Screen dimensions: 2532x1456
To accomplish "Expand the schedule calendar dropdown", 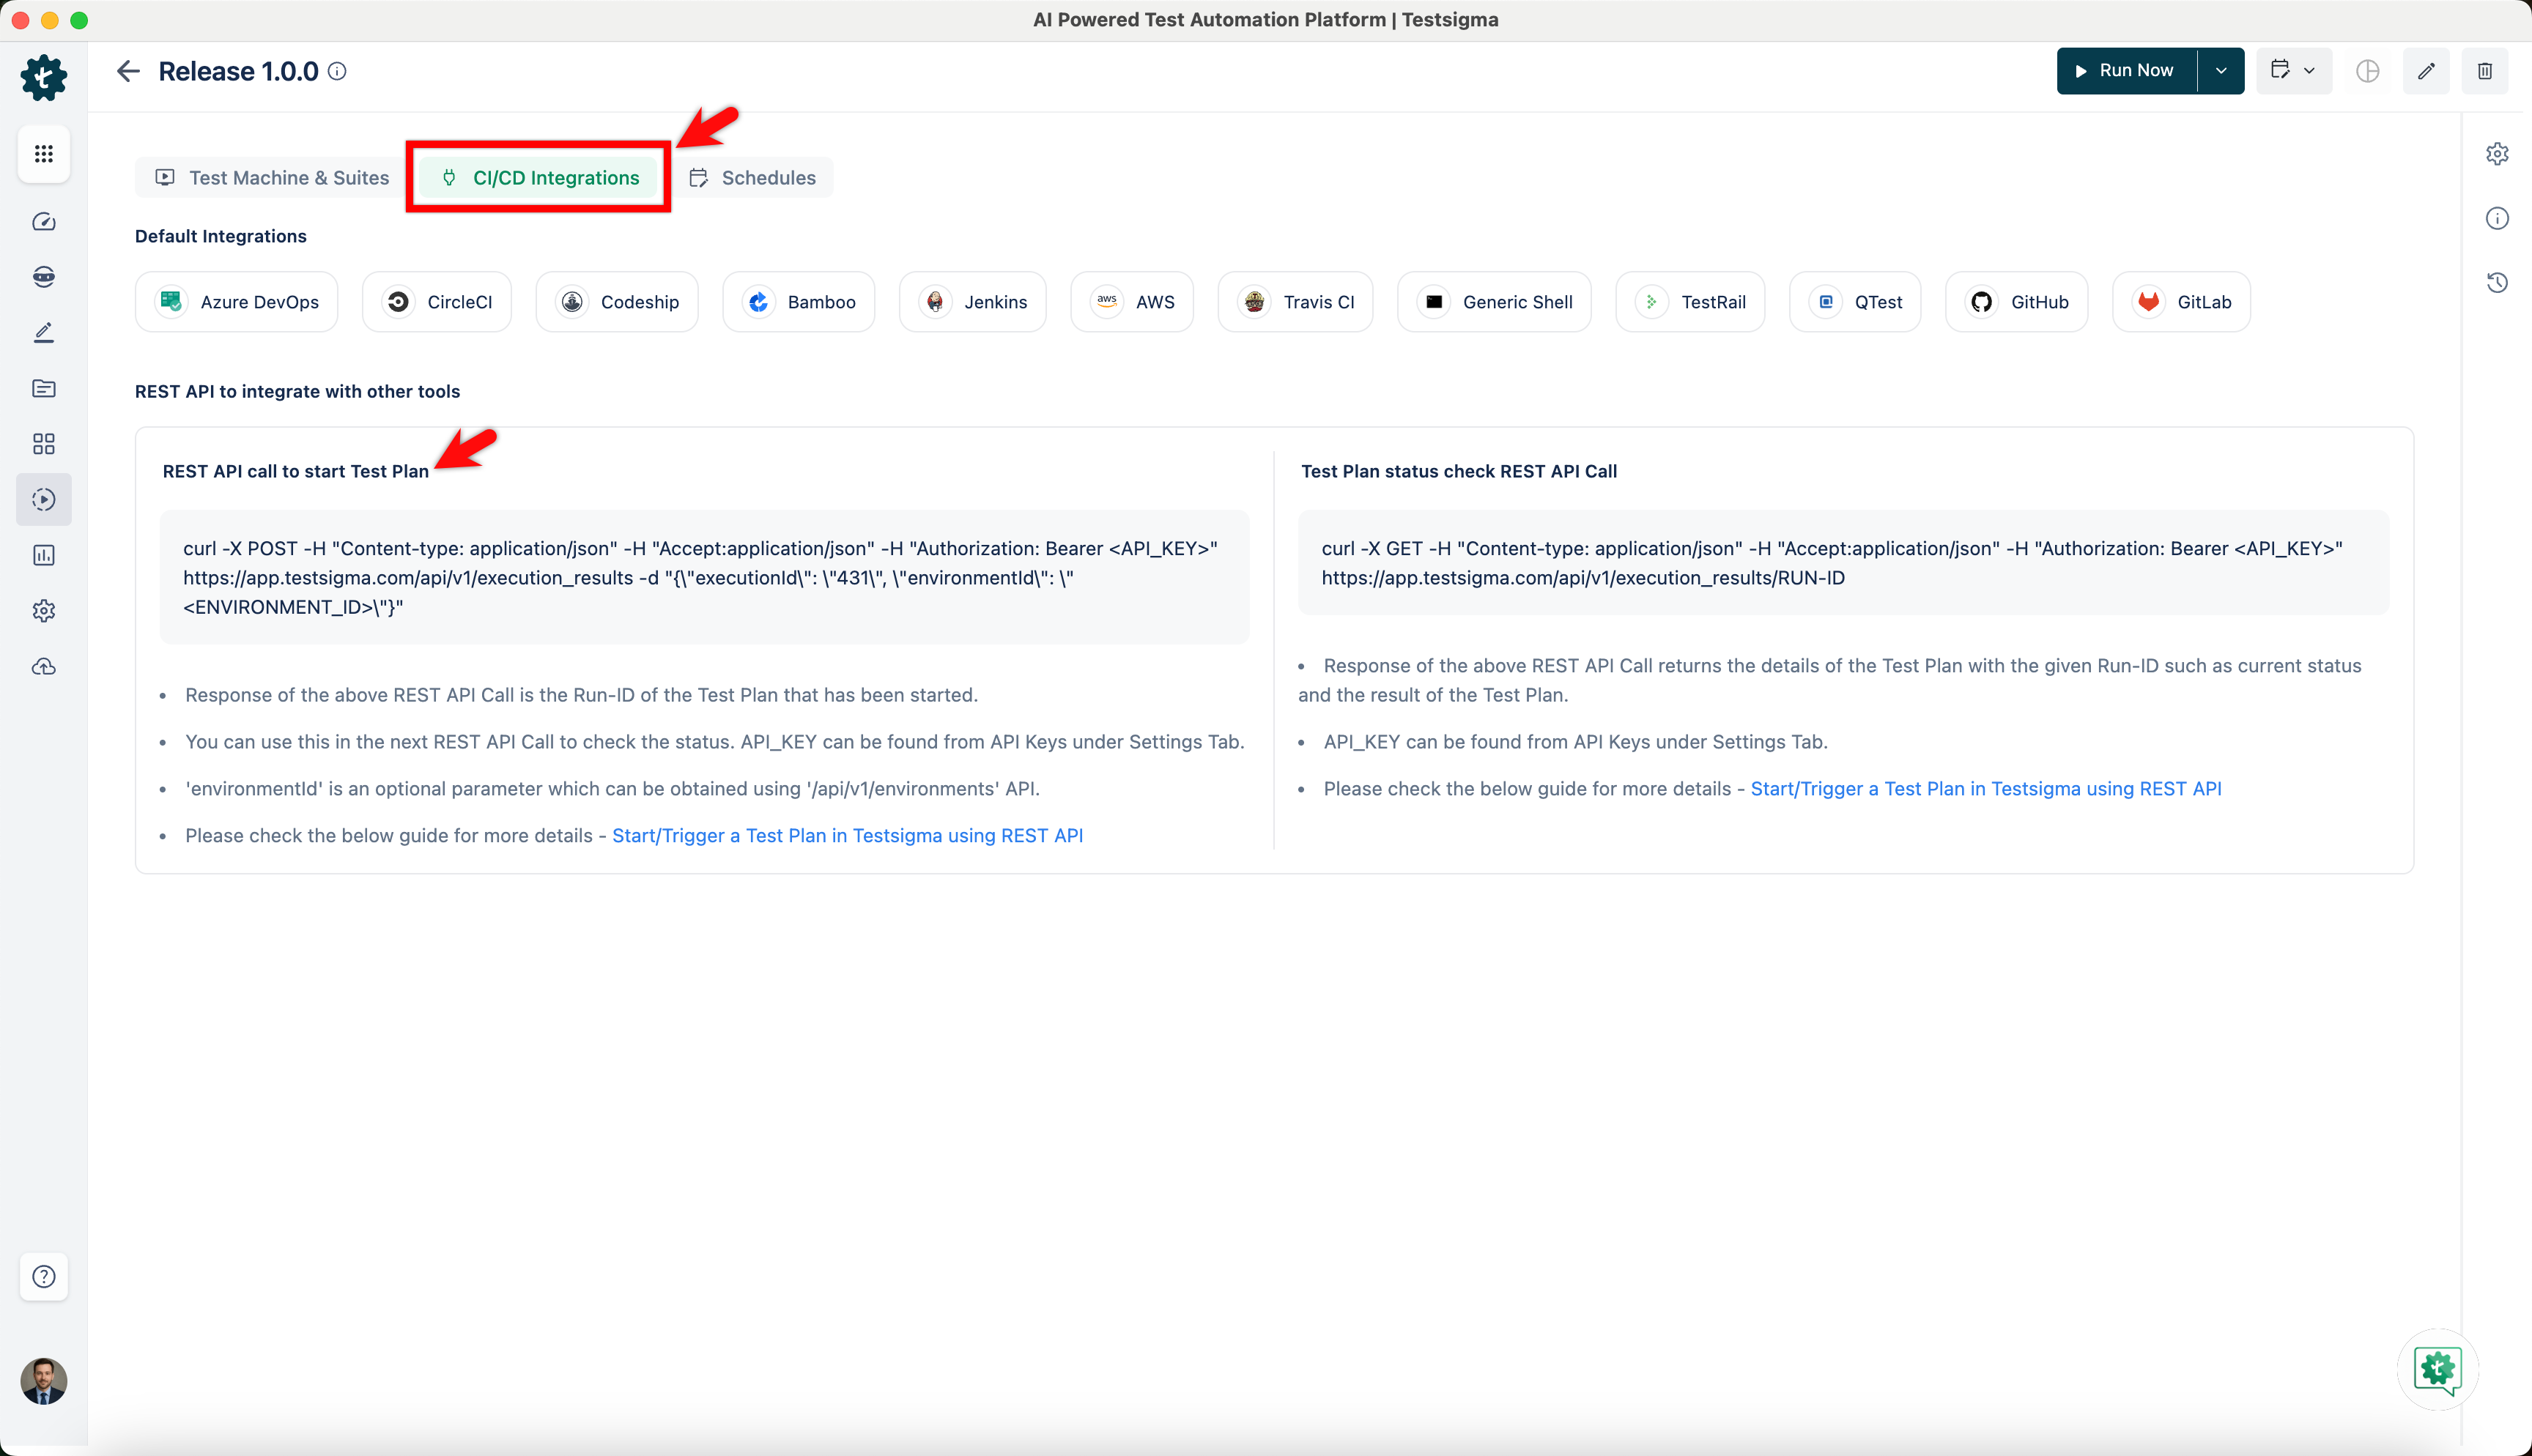I will click(2293, 71).
